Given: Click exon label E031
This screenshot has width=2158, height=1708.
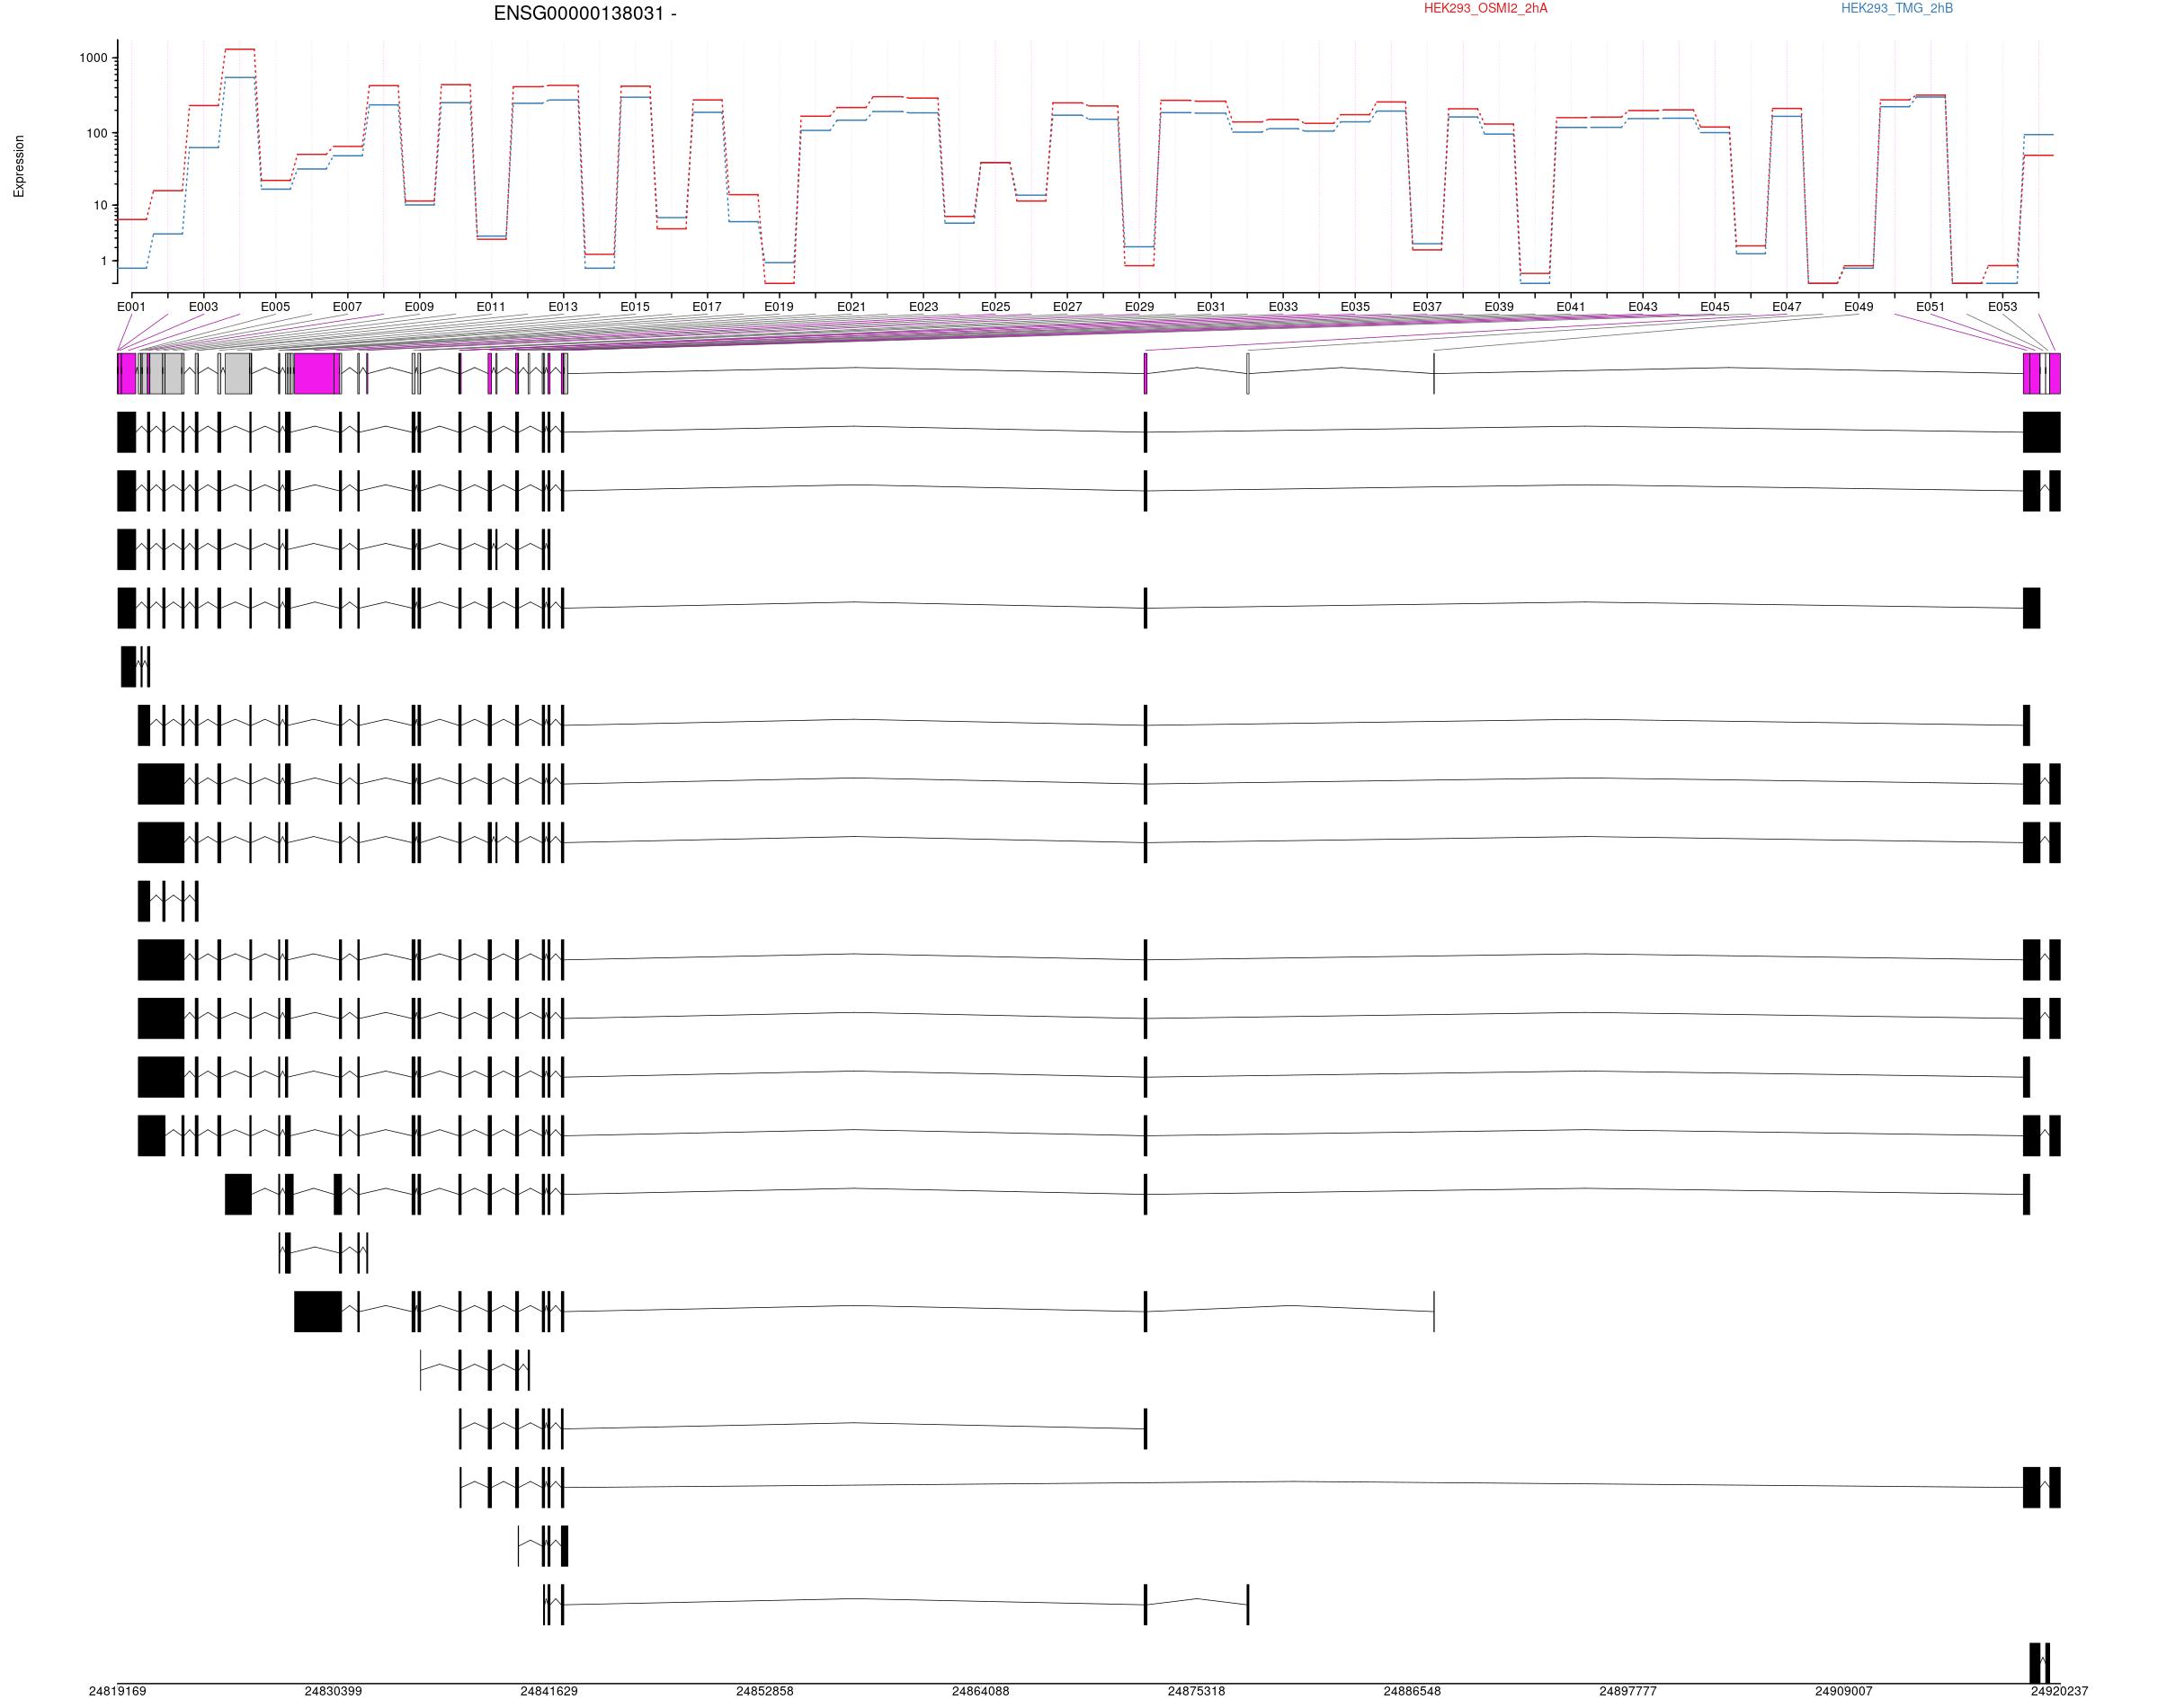Looking at the screenshot, I should (x=1211, y=307).
